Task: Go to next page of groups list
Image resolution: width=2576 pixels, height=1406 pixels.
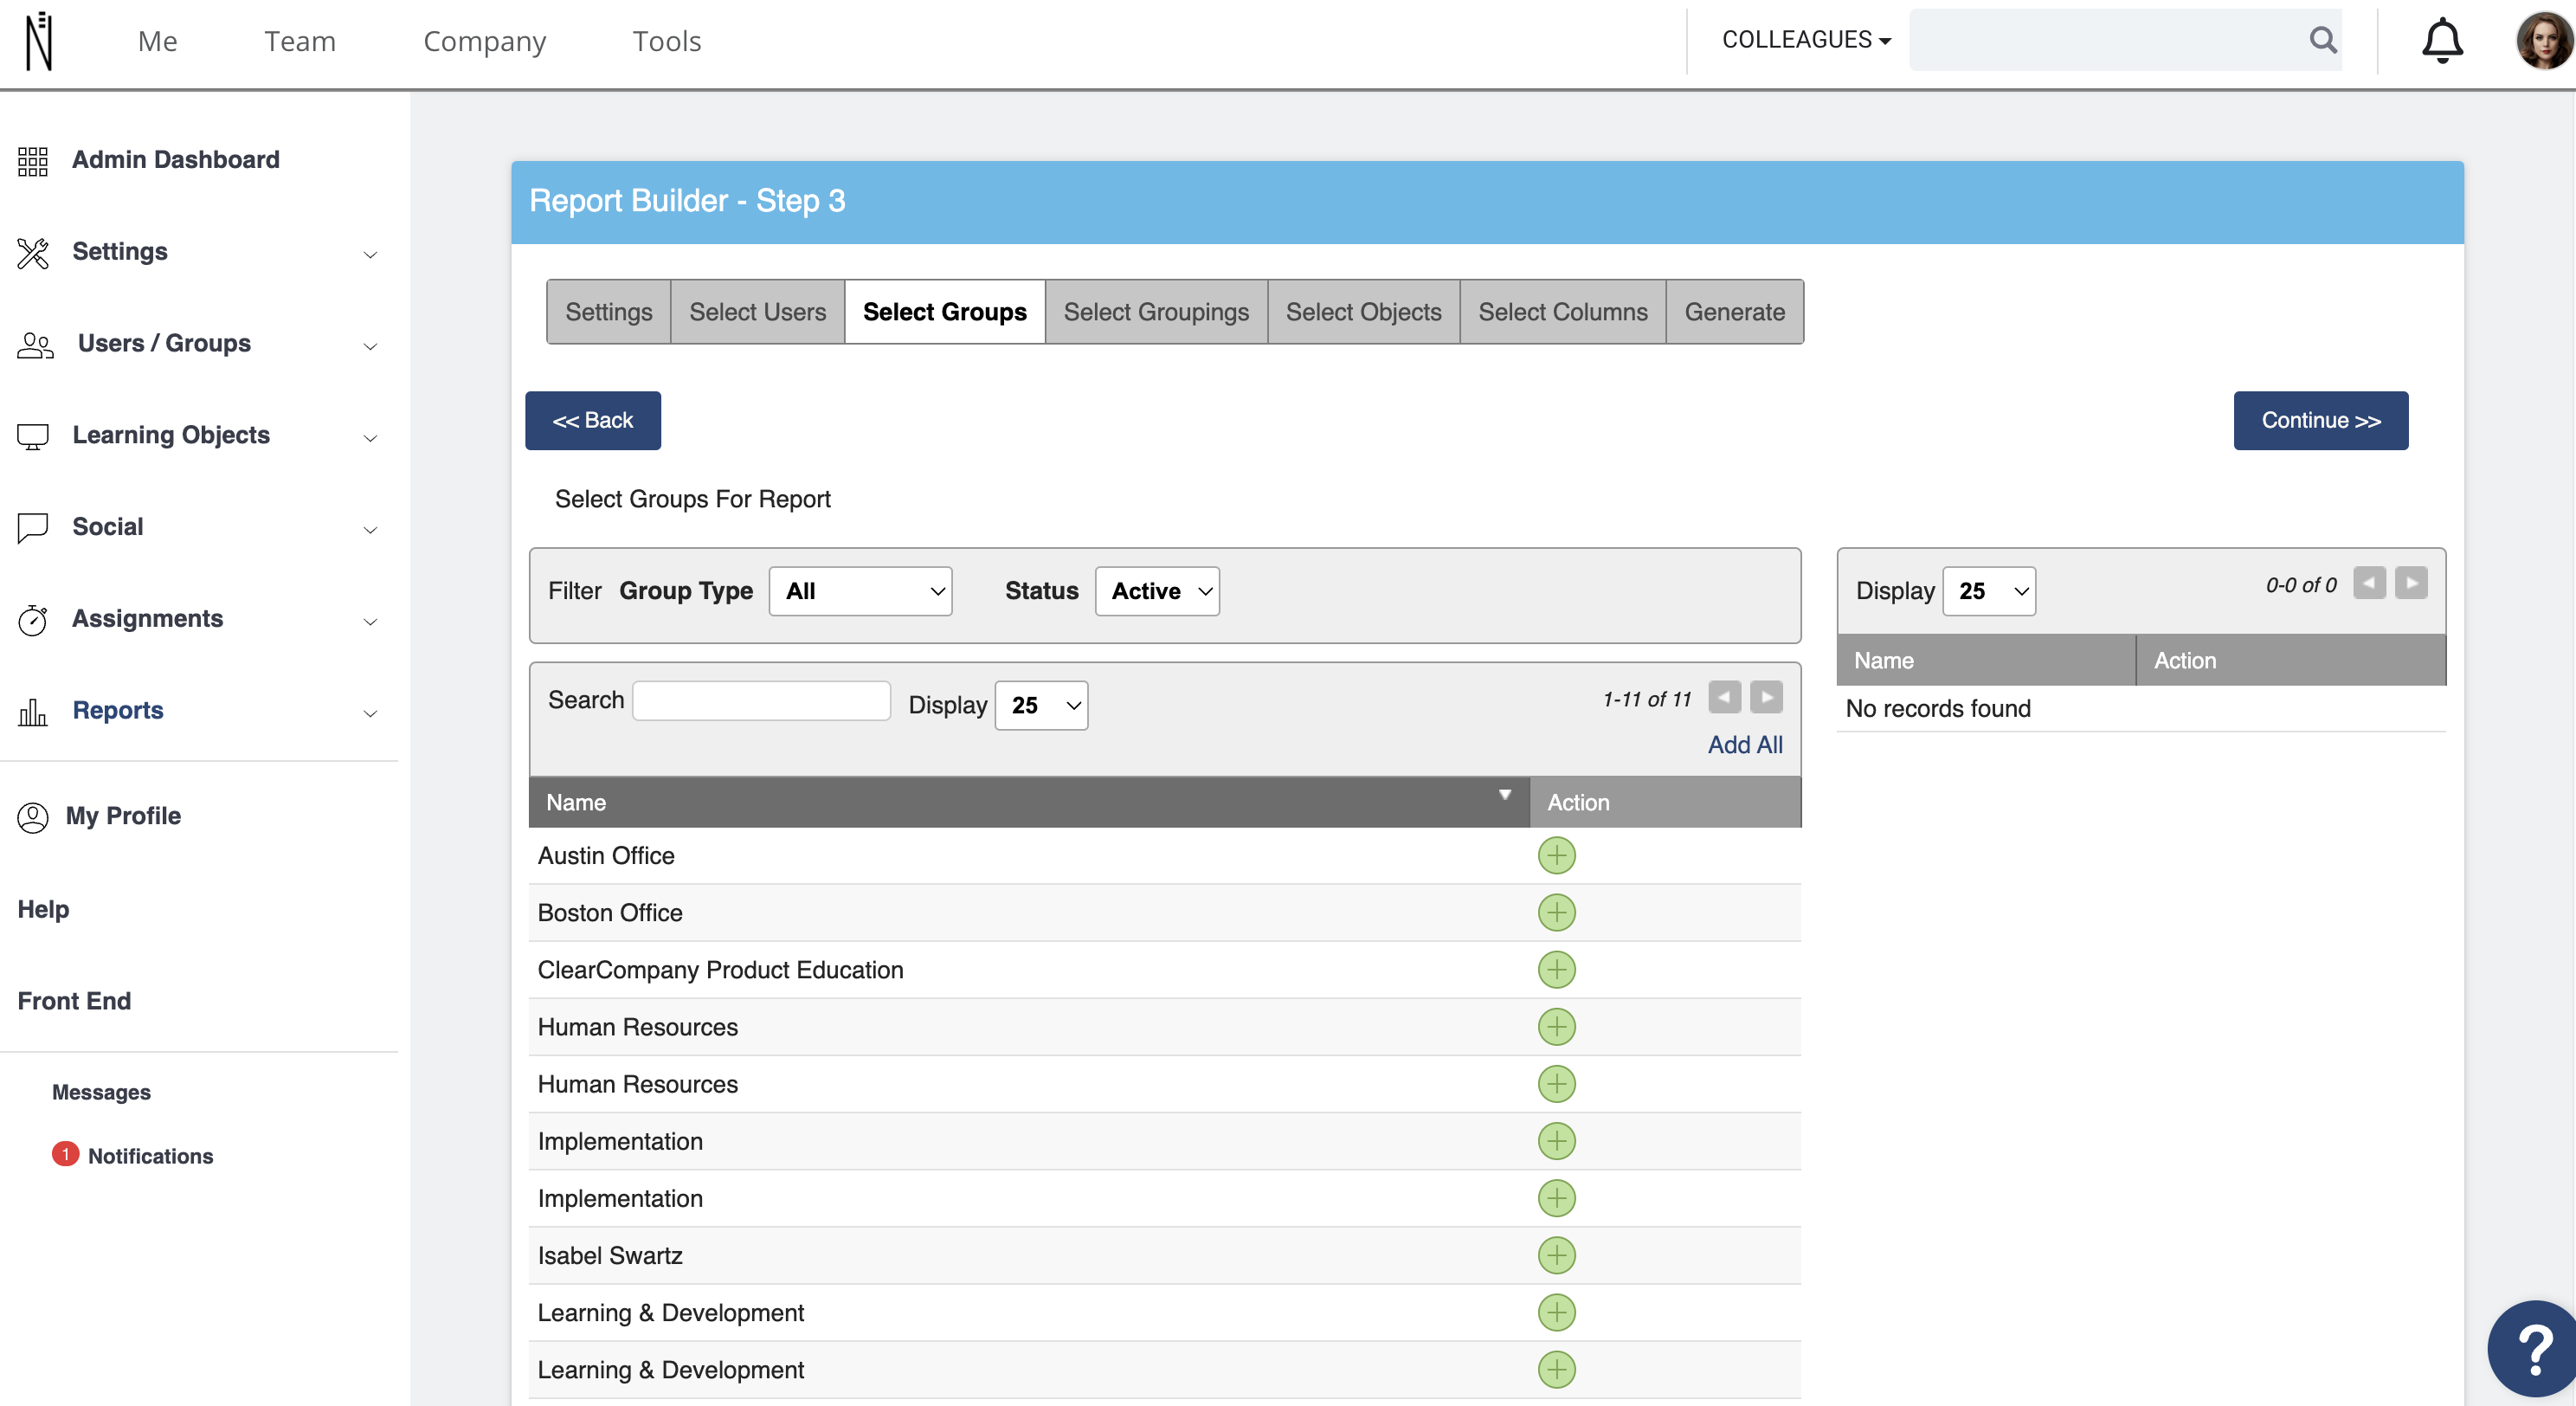Action: (1766, 697)
